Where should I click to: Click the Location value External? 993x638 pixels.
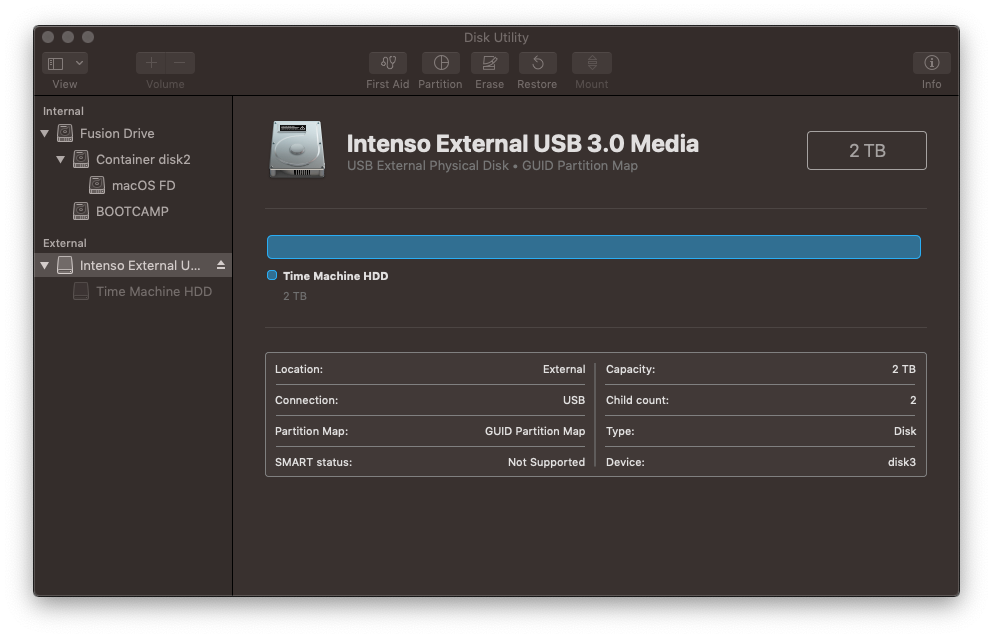(564, 369)
